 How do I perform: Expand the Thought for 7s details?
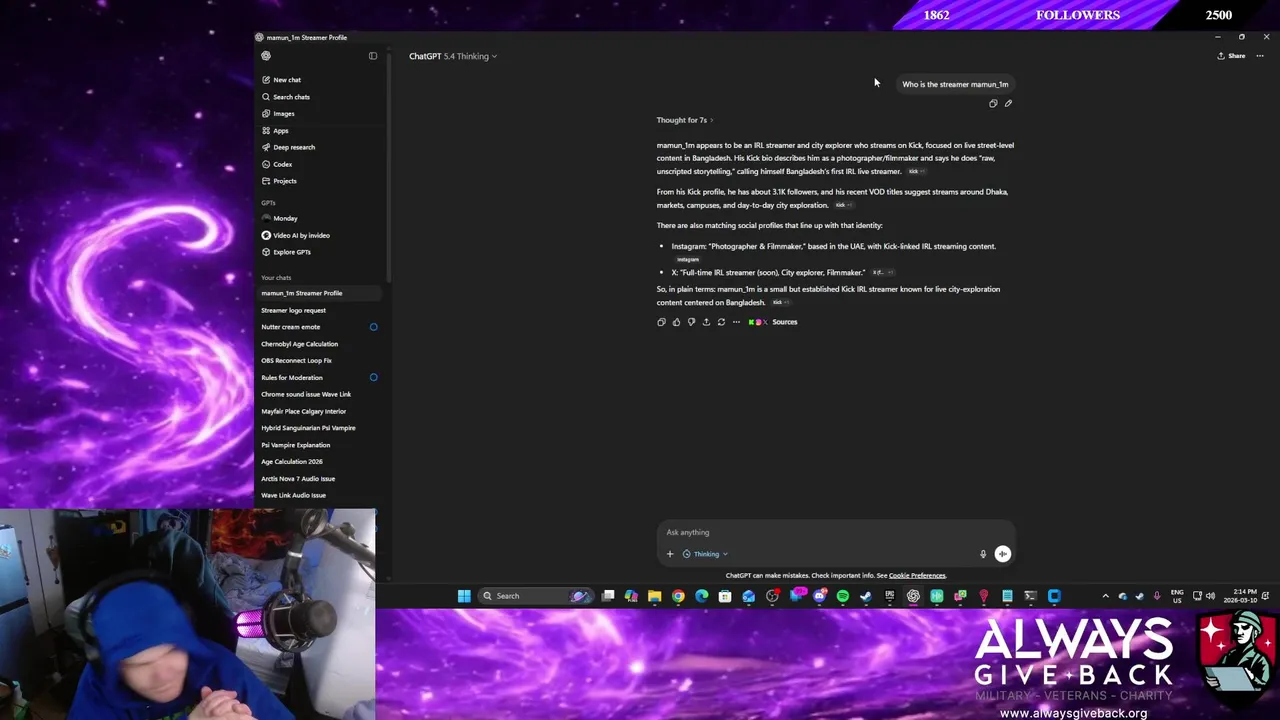[685, 120]
